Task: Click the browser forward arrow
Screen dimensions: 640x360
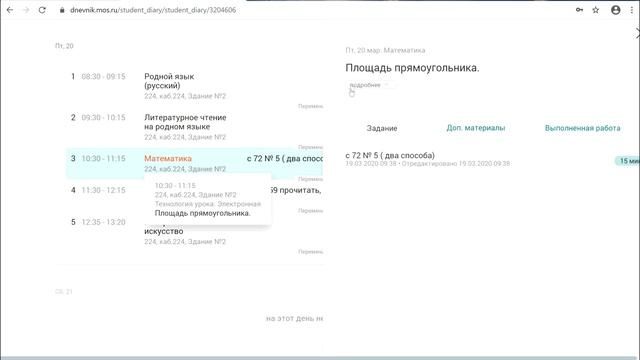Action: click(x=26, y=10)
